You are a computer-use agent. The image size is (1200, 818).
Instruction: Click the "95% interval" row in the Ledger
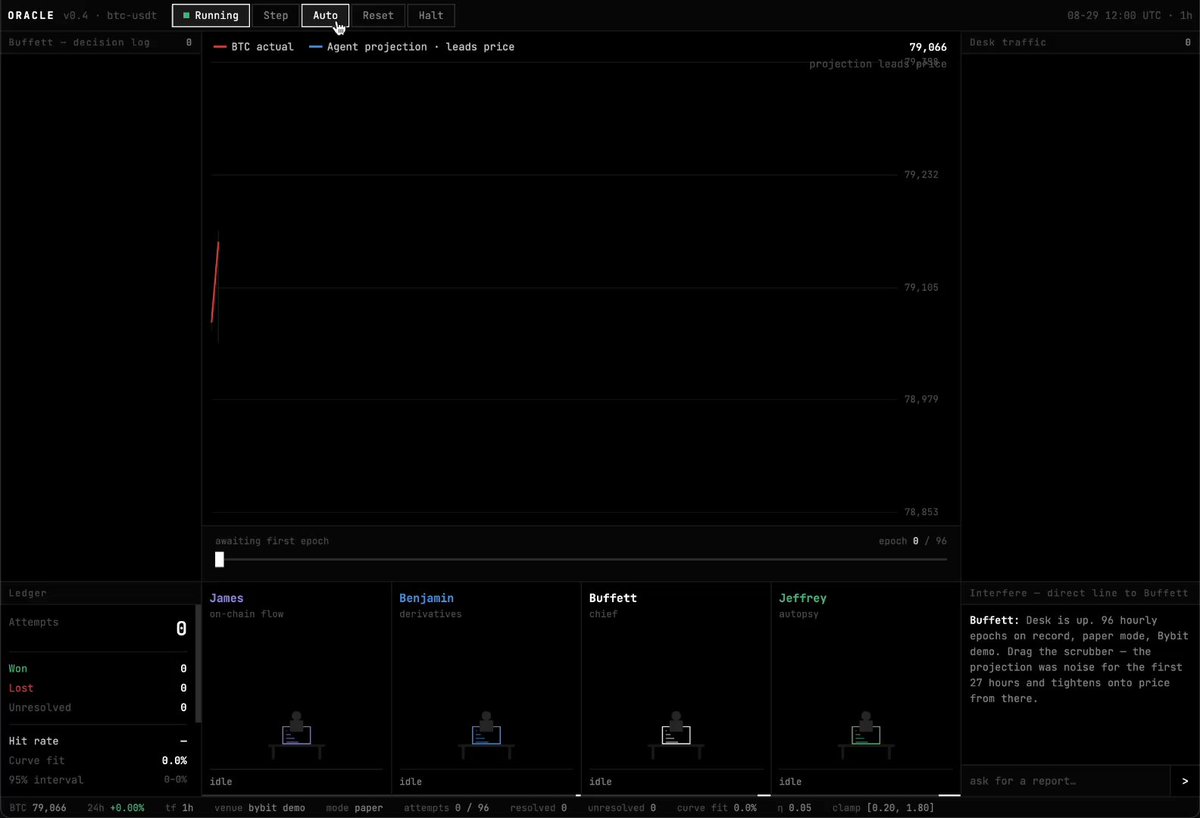point(98,780)
